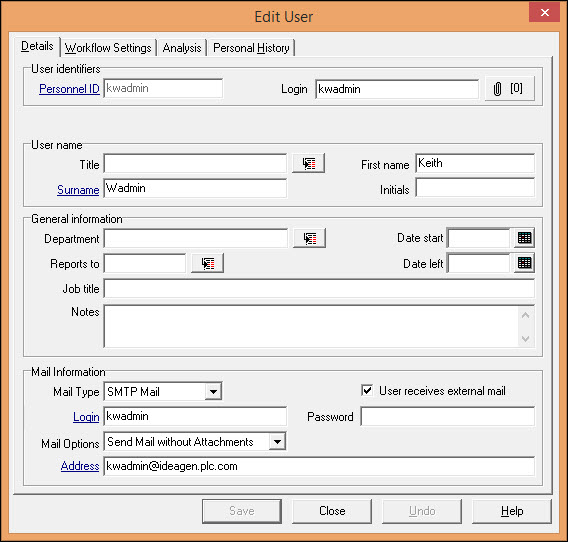Click the Close button
Screen dimensions: 568x542
332,511
